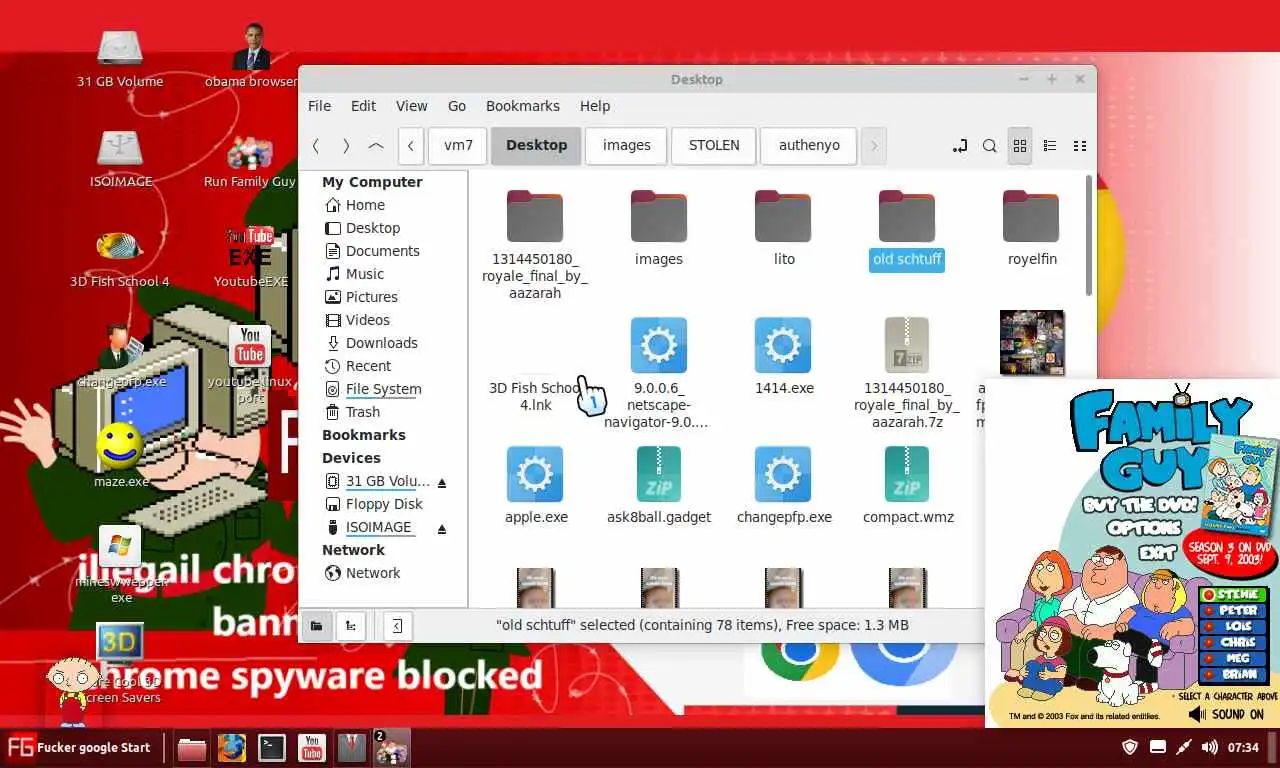The height and width of the screenshot is (768, 1280).
Task: Go back using the toolbar back arrow
Action: pyautogui.click(x=316, y=145)
